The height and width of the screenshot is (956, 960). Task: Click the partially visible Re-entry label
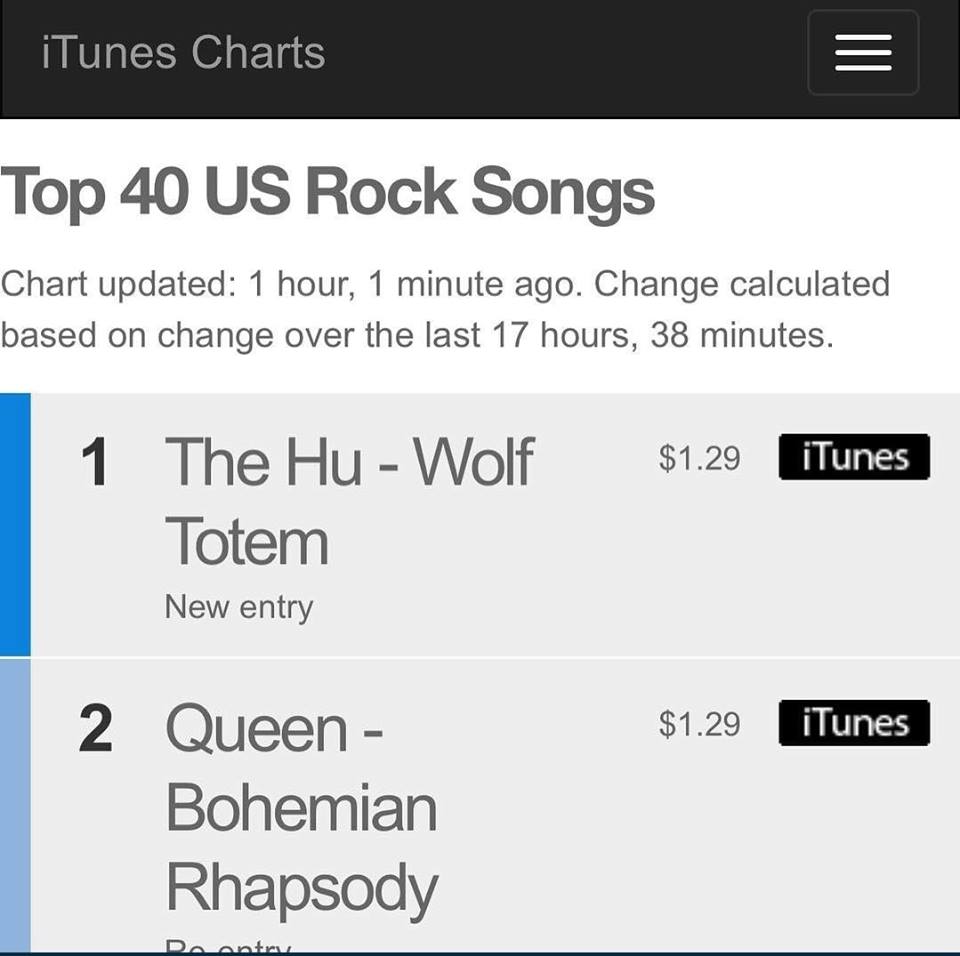tap(228, 945)
